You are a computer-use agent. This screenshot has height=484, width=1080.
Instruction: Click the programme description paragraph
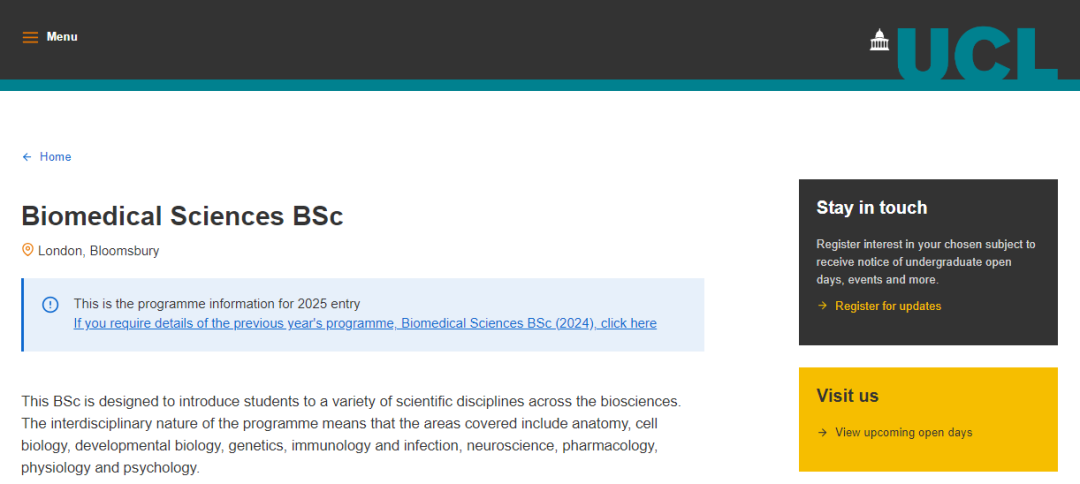point(351,434)
